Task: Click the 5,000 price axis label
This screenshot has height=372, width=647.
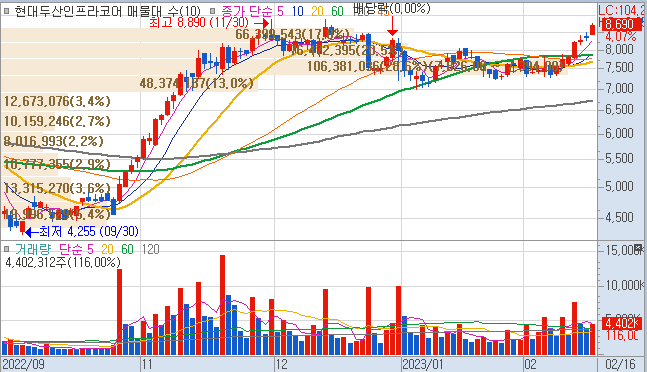Action: pos(619,186)
